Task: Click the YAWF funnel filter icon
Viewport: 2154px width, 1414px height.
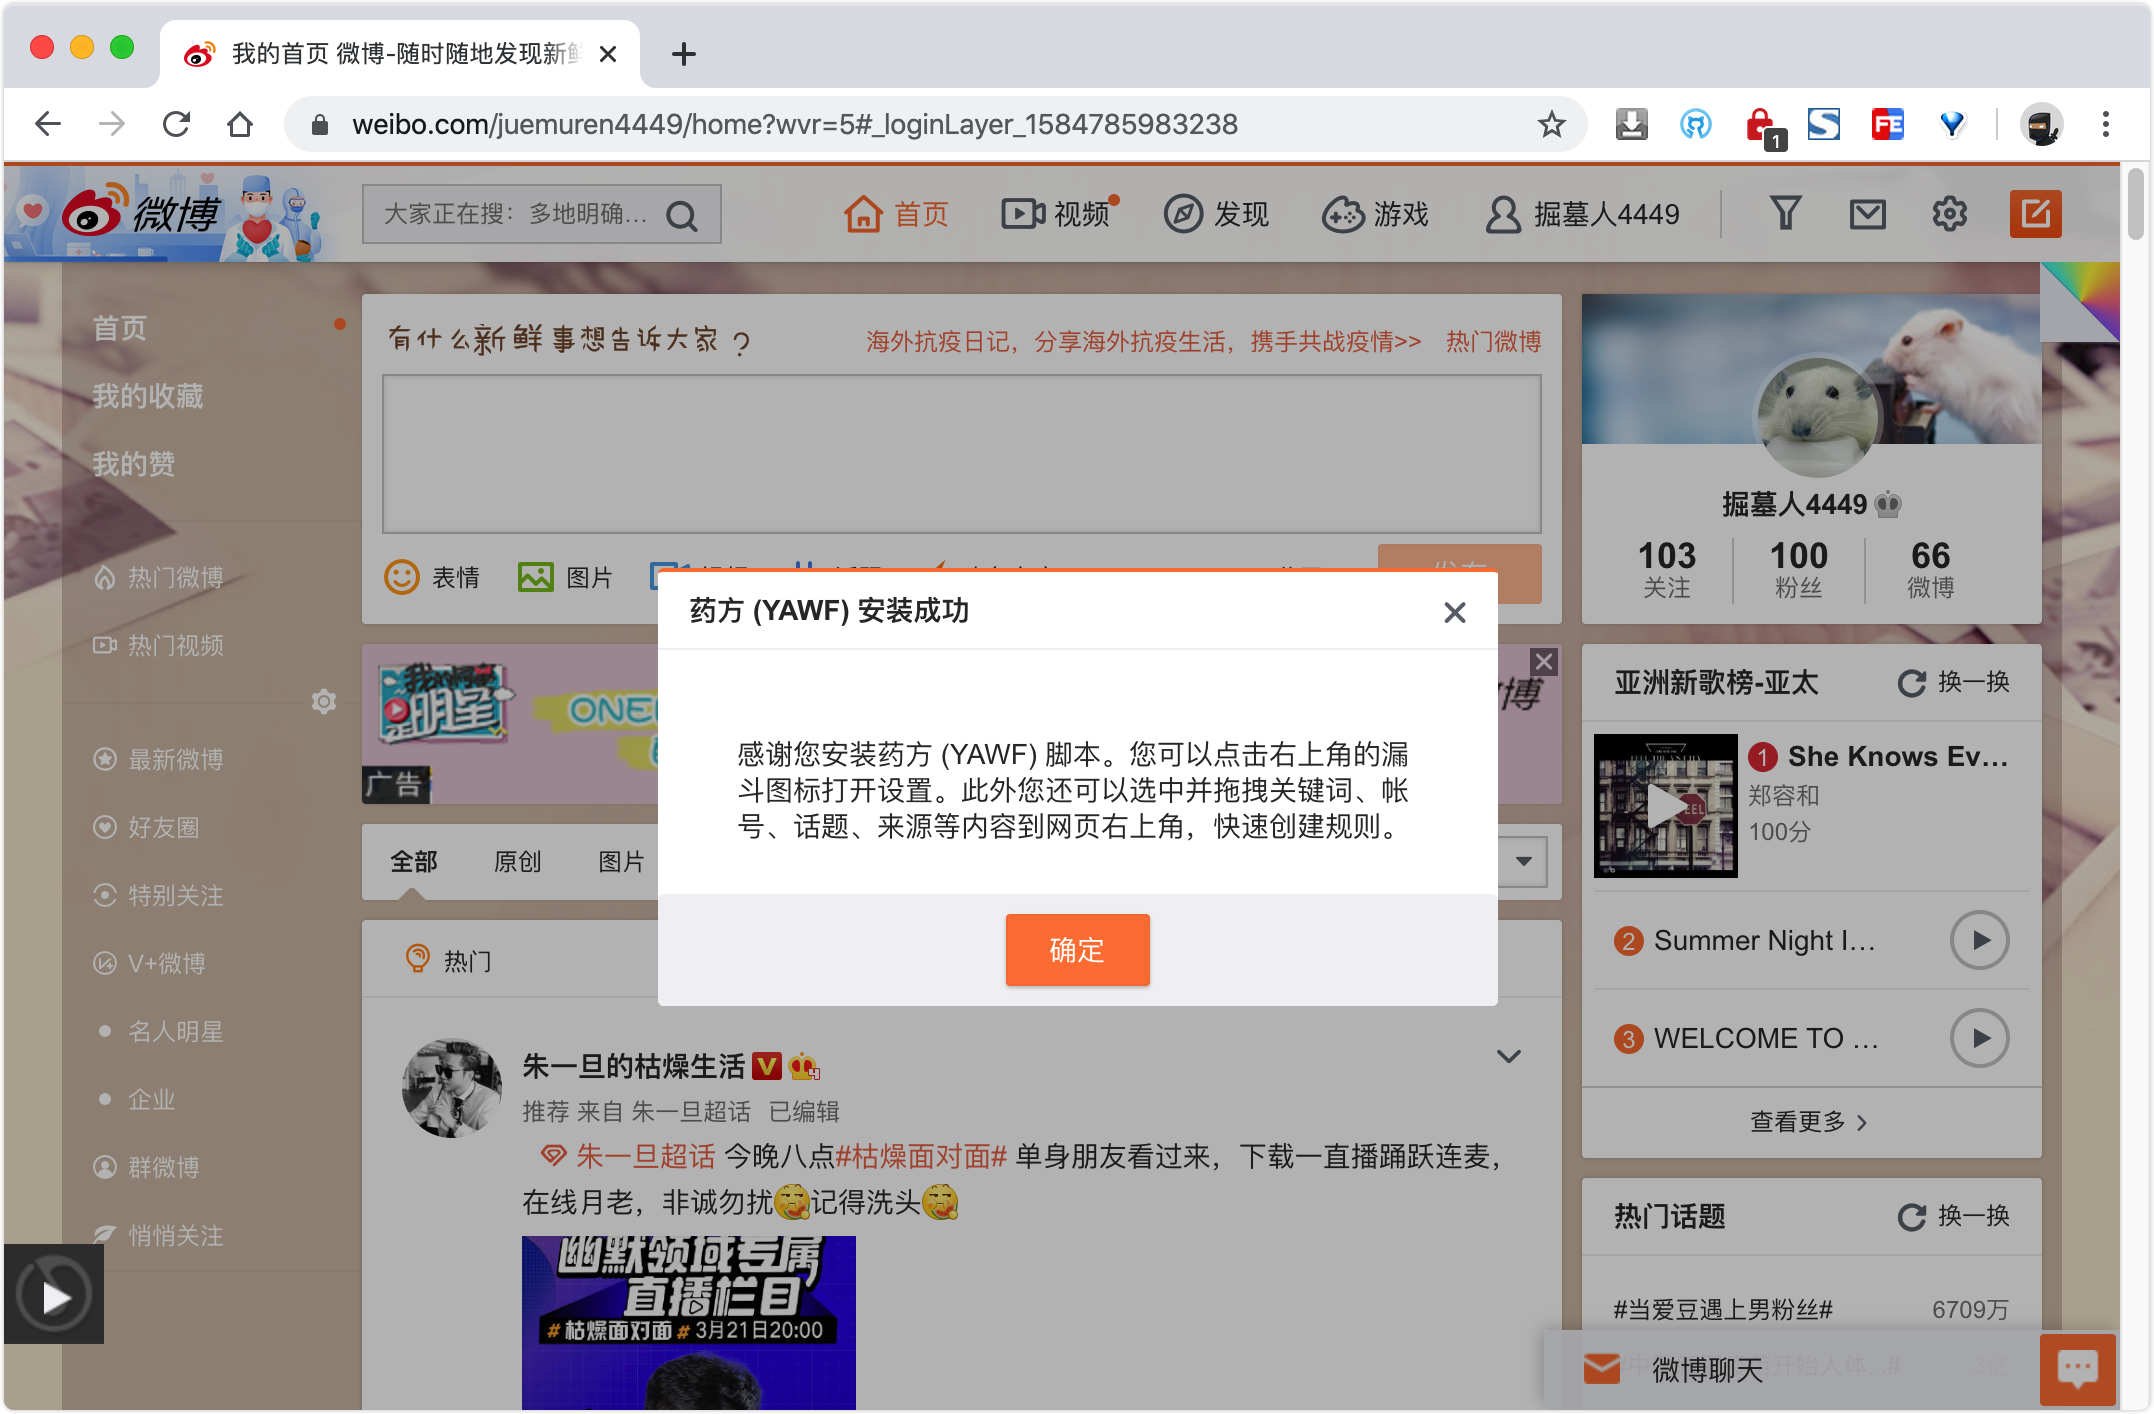Action: coord(1785,213)
